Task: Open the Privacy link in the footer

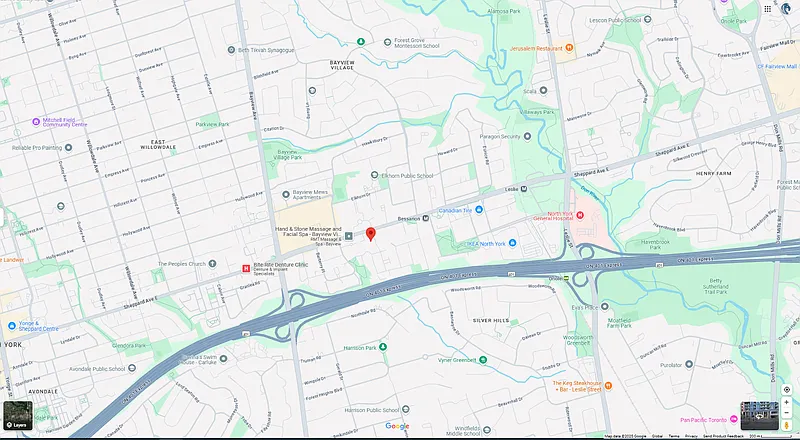Action: click(x=691, y=436)
